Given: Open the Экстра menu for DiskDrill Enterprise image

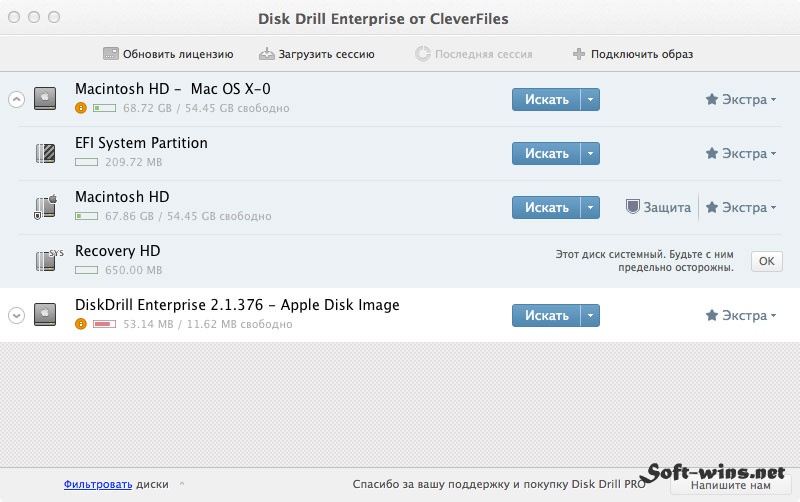Looking at the screenshot, I should [741, 315].
